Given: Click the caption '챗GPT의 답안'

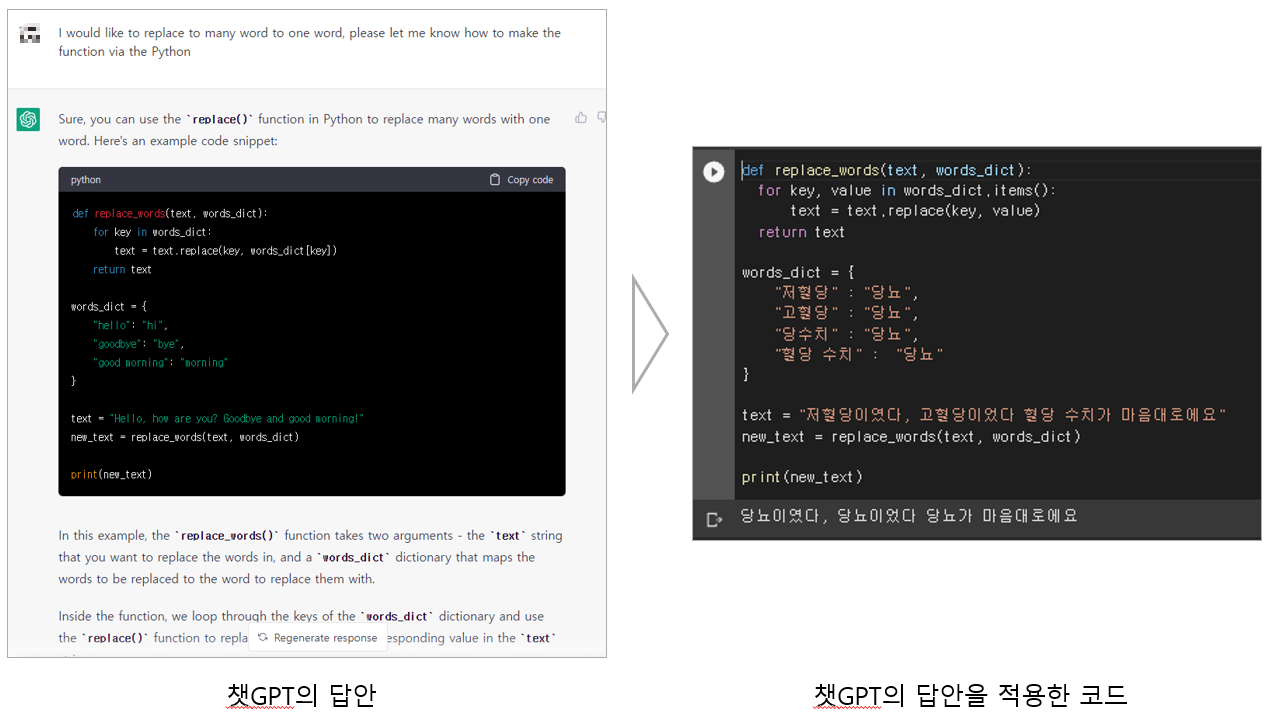Looking at the screenshot, I should click(x=301, y=695).
